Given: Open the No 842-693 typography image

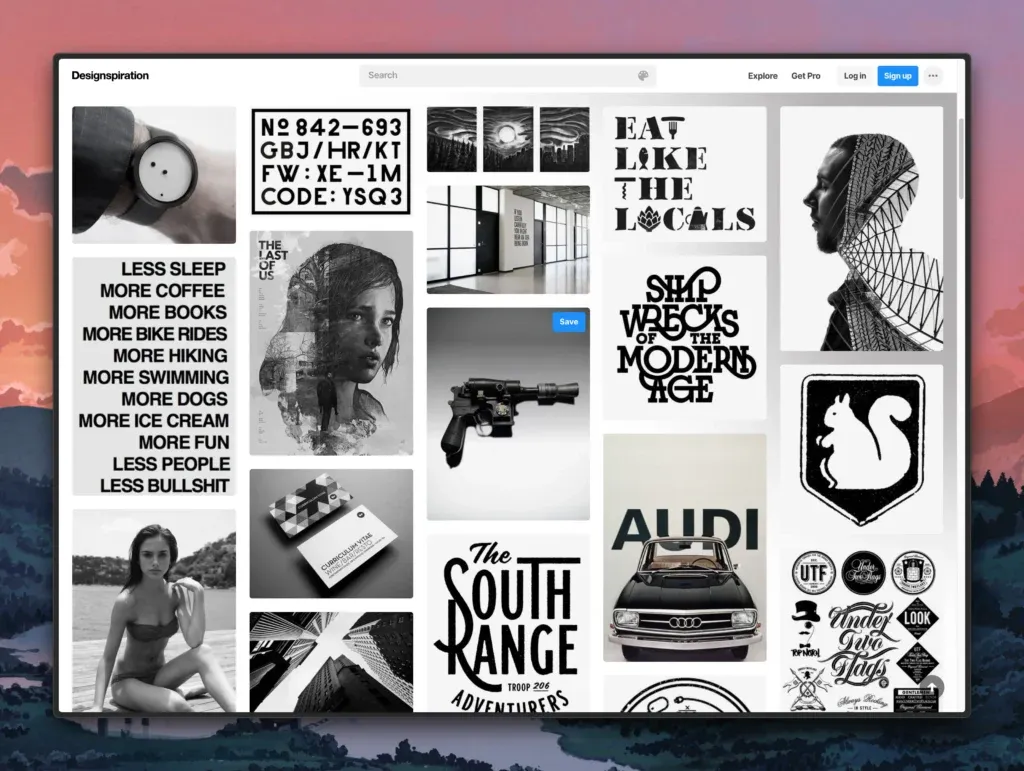Looking at the screenshot, I should click(x=331, y=162).
